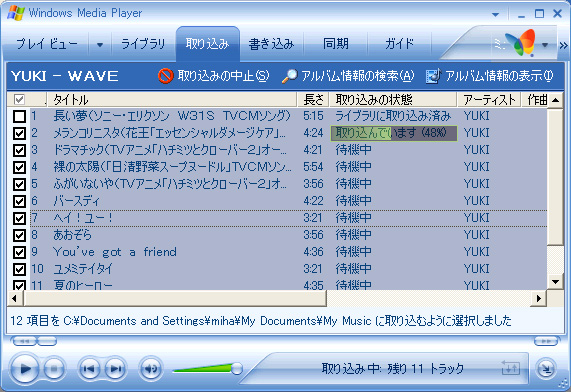571x392 pixels.
Task: Click the アルバム情報の検索 magnifier icon
Action: [290, 76]
